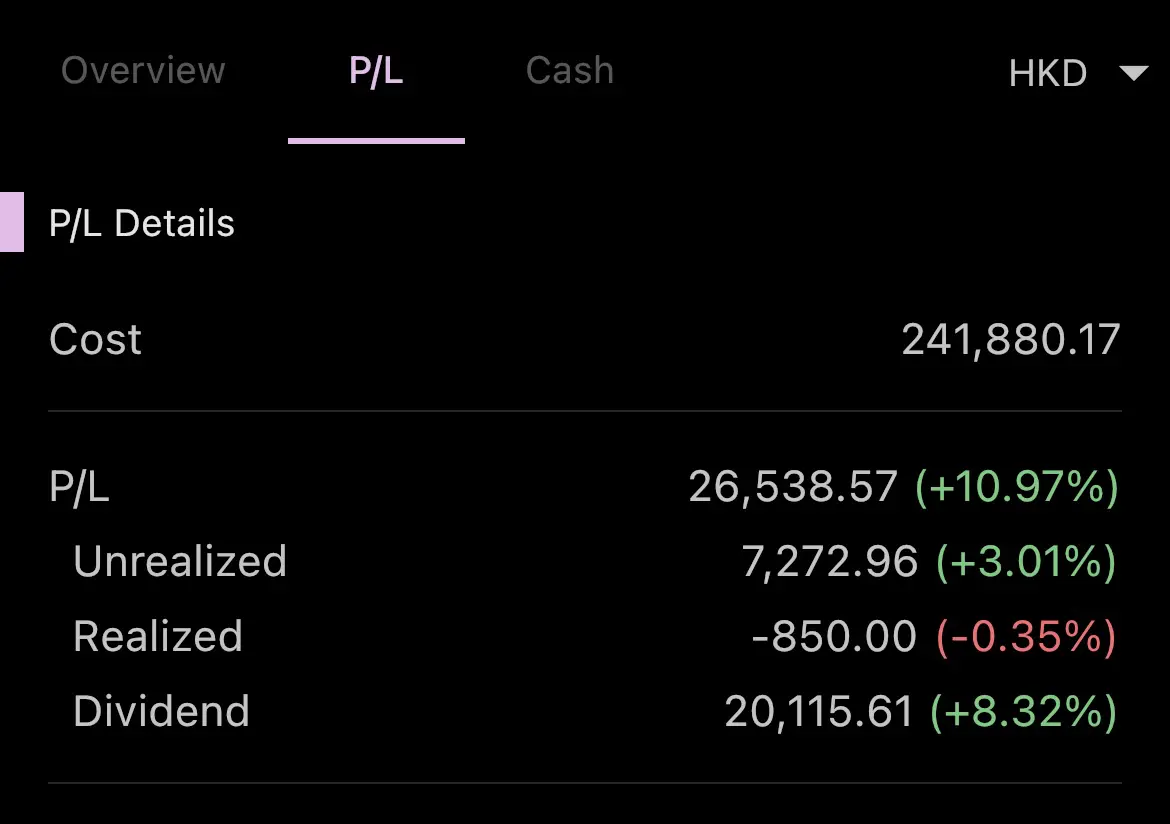The height and width of the screenshot is (824, 1170).
Task: Select the Cost row label
Action: coord(95,340)
